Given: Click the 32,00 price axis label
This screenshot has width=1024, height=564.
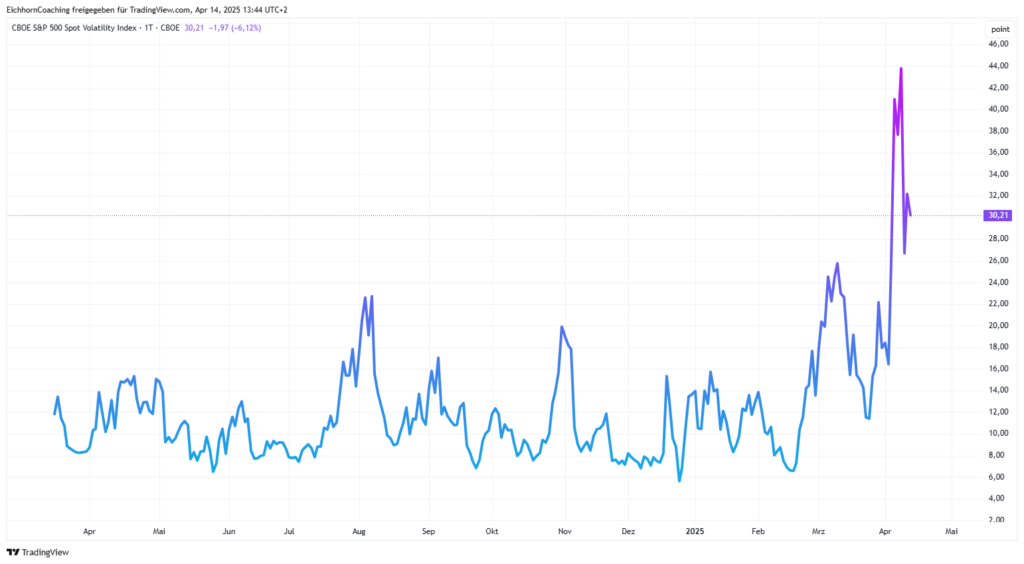Looking at the screenshot, I should pos(998,195).
